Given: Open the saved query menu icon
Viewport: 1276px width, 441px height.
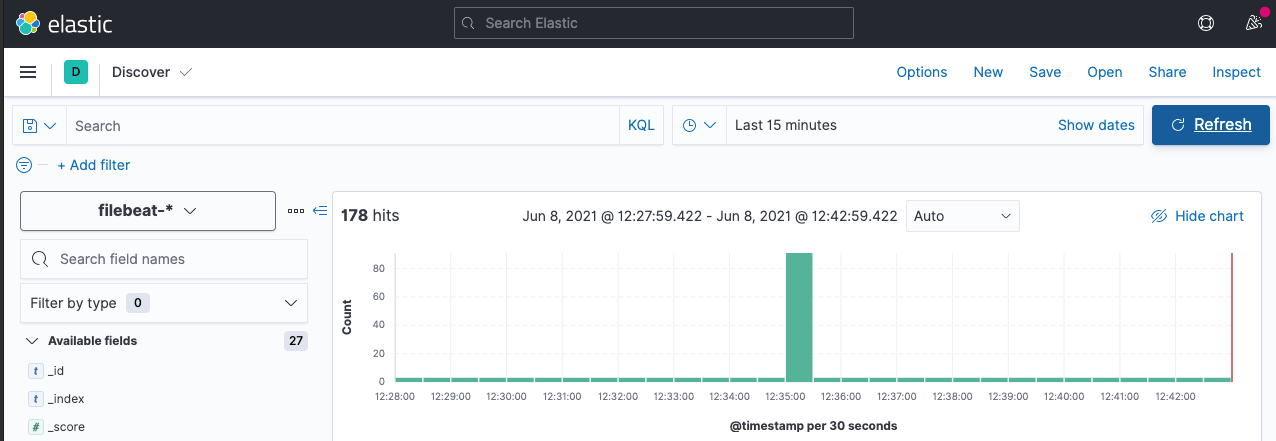Looking at the screenshot, I should pos(39,126).
